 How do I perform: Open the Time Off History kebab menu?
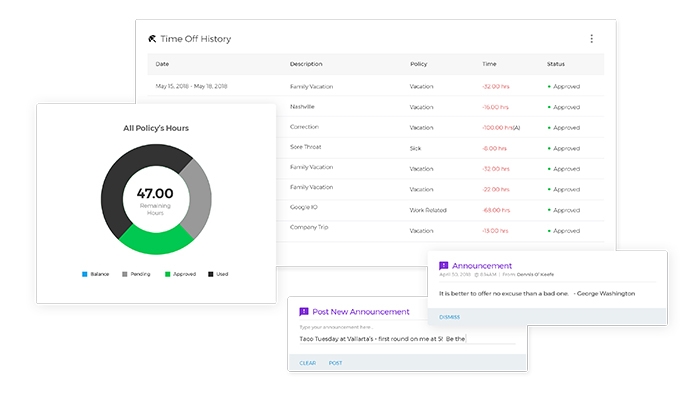[591, 39]
